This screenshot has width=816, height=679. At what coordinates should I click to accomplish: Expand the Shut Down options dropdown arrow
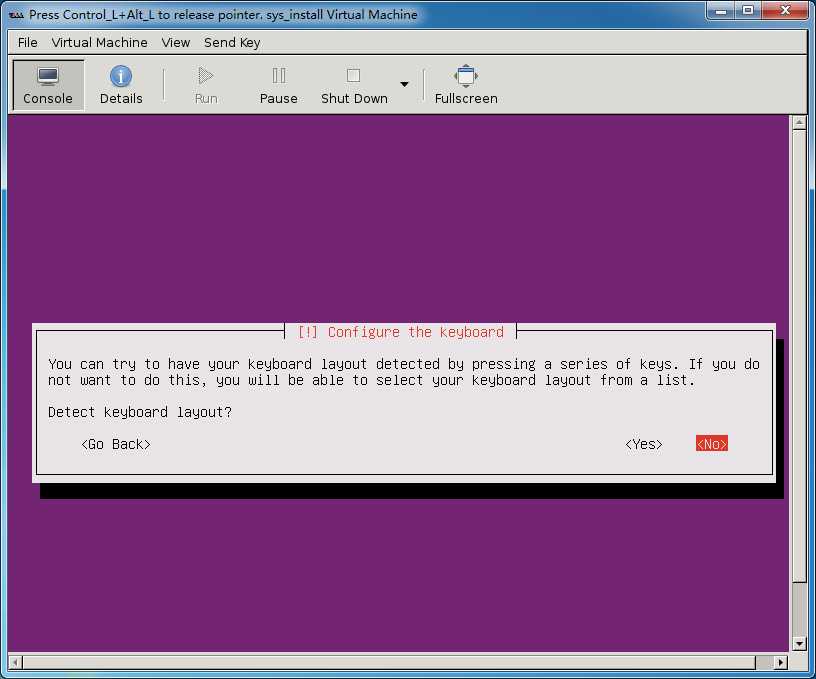(404, 84)
